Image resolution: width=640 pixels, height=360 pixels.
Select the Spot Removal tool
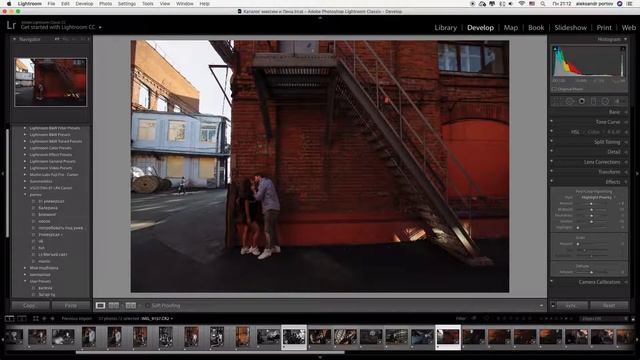pyautogui.click(x=570, y=101)
